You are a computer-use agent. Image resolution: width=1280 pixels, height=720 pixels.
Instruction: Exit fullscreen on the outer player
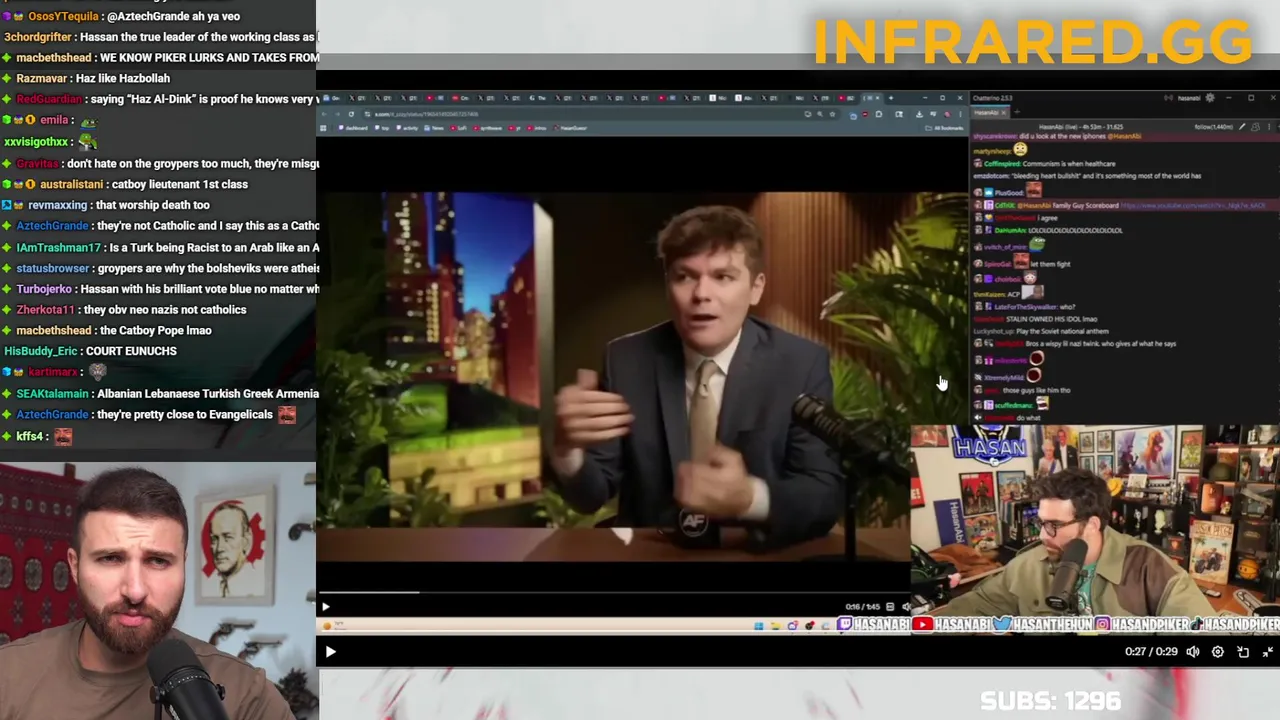click(x=1267, y=652)
